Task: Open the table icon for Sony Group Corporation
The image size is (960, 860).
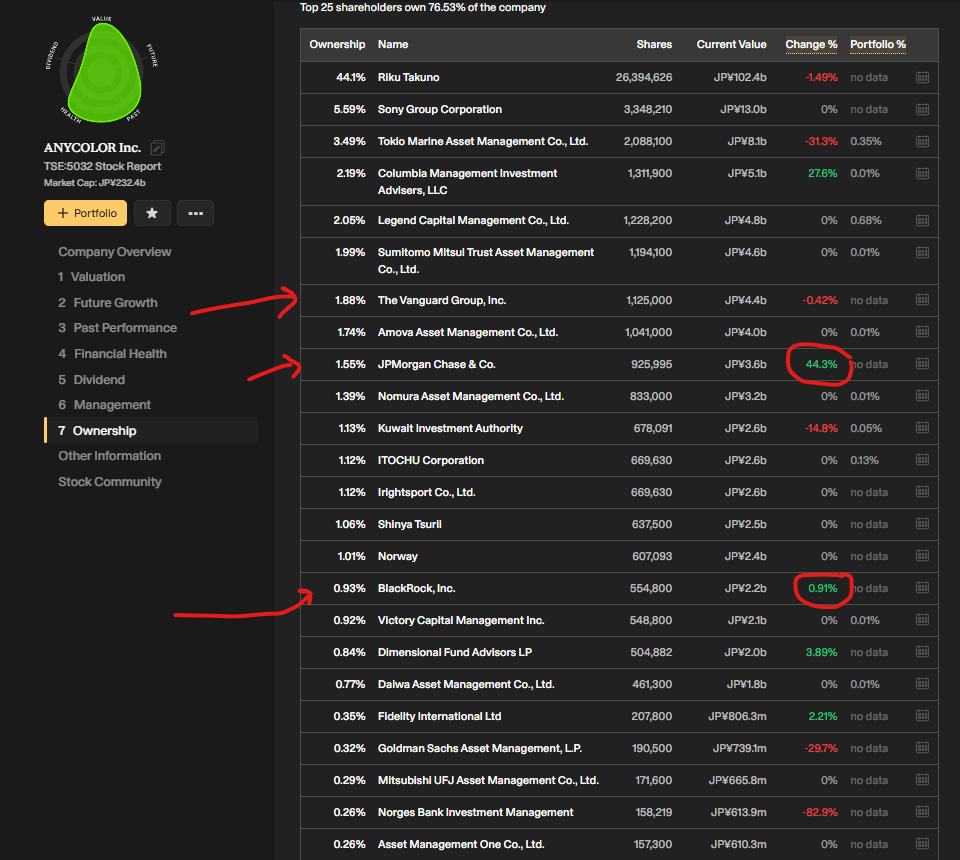Action: (922, 109)
